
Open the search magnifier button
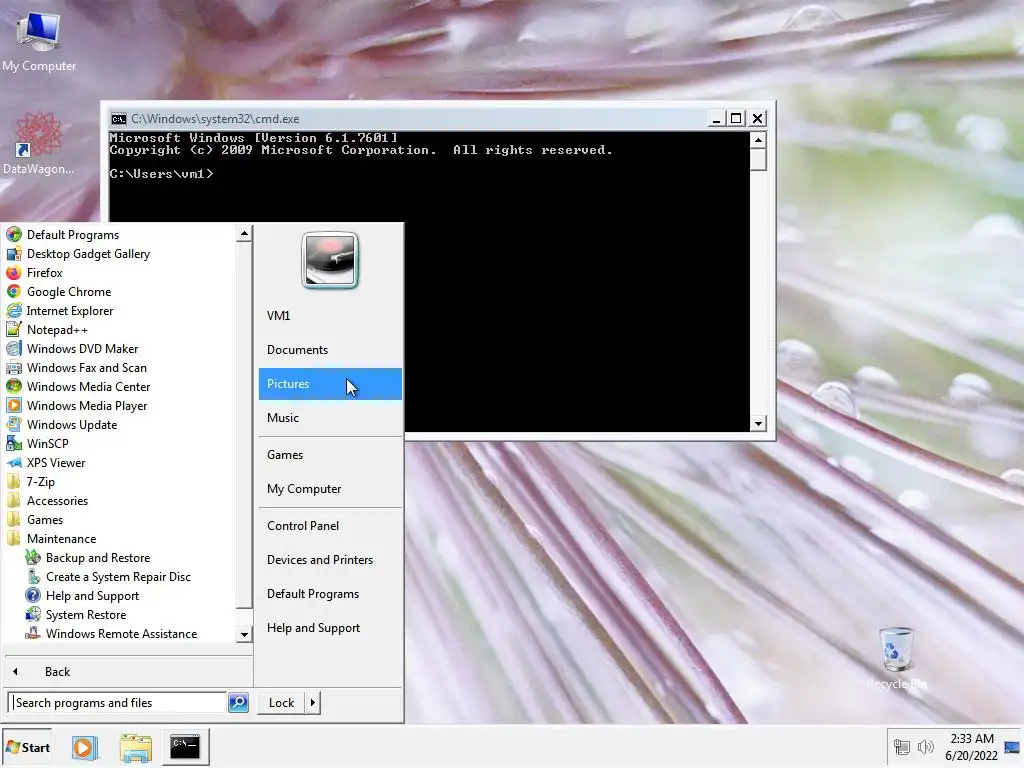coord(238,703)
